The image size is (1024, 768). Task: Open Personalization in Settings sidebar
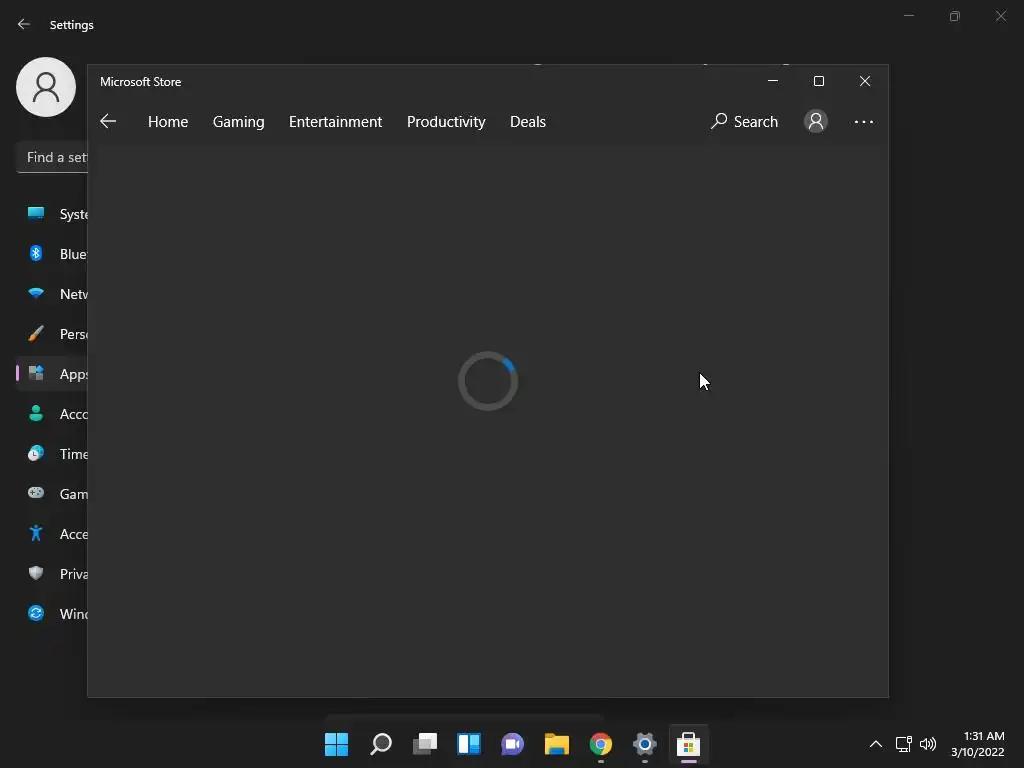52,334
